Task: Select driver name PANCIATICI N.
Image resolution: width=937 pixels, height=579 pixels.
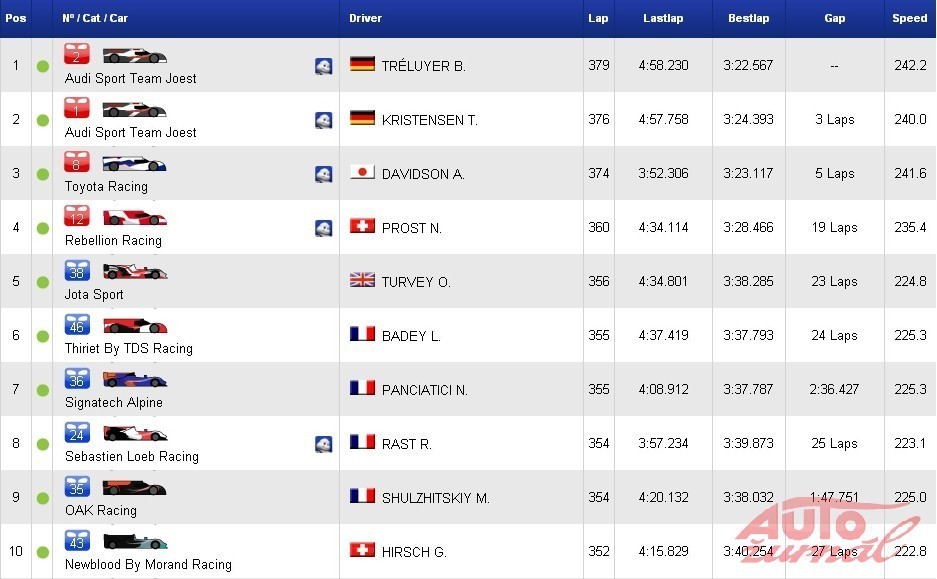Action: pos(424,390)
